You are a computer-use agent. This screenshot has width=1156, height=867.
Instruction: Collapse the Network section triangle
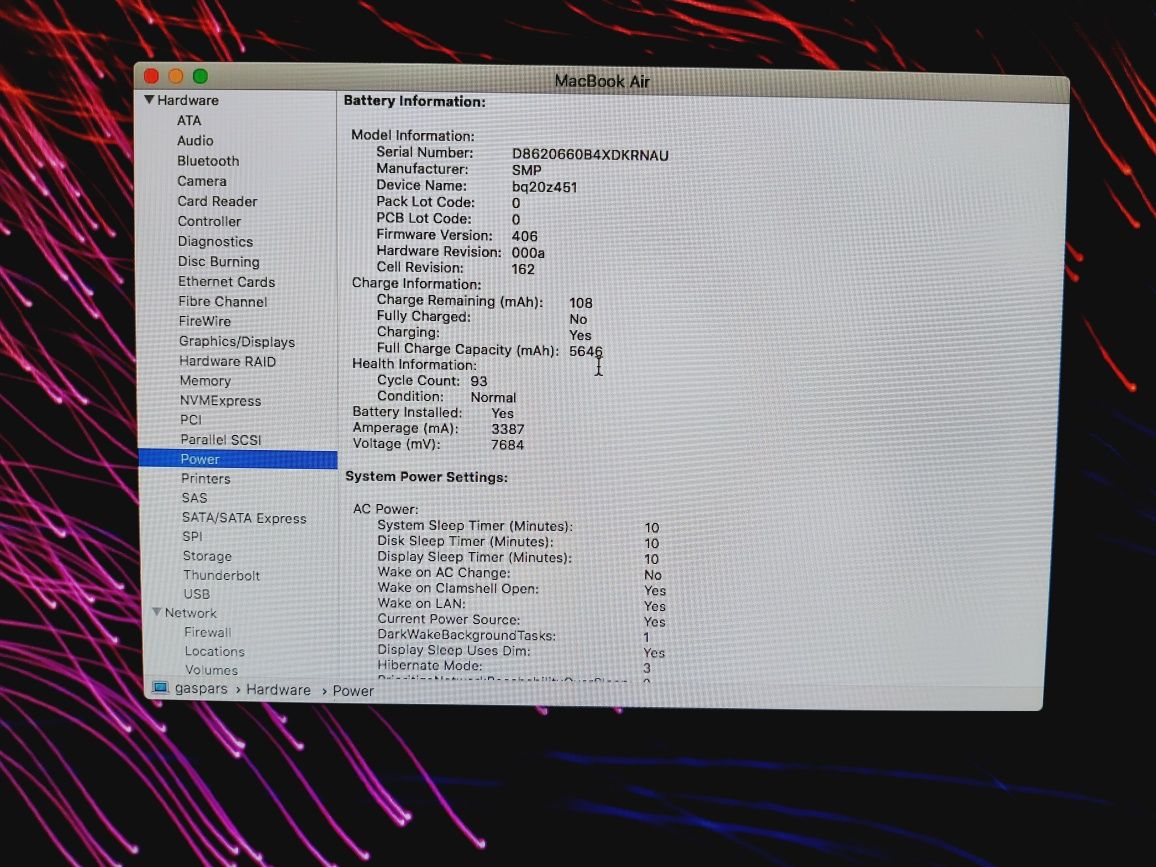coord(156,612)
